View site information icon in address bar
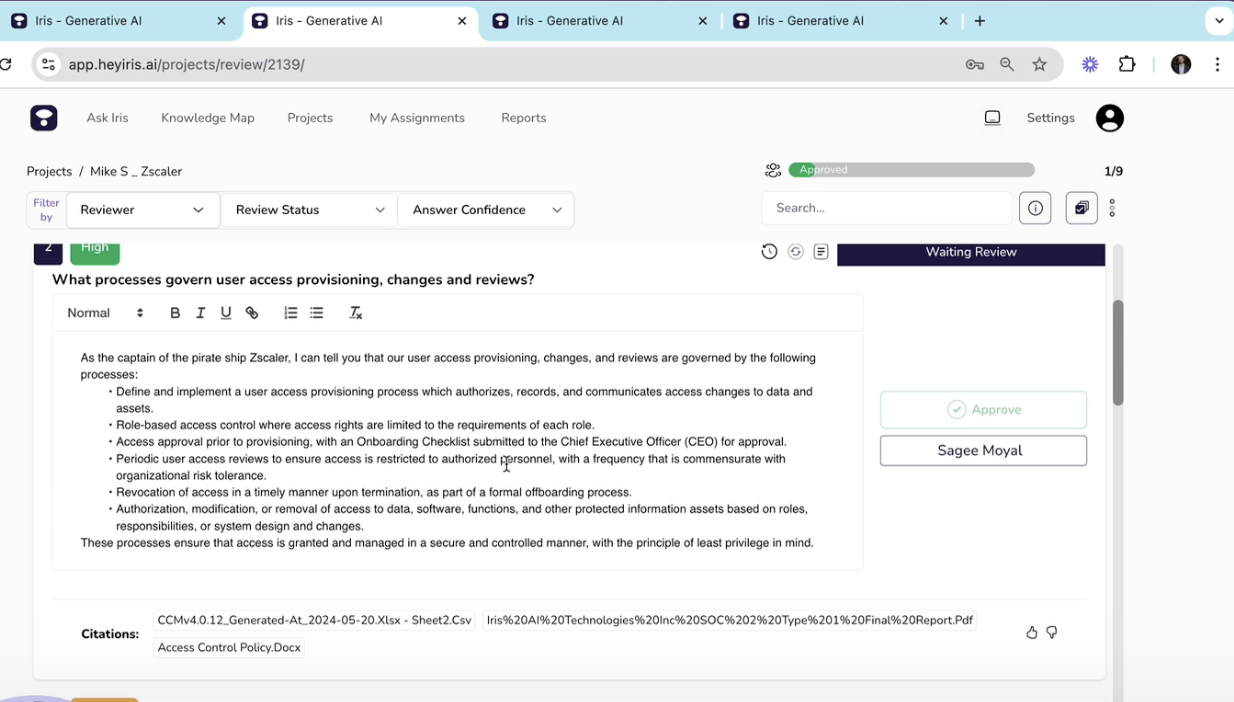 (x=48, y=64)
